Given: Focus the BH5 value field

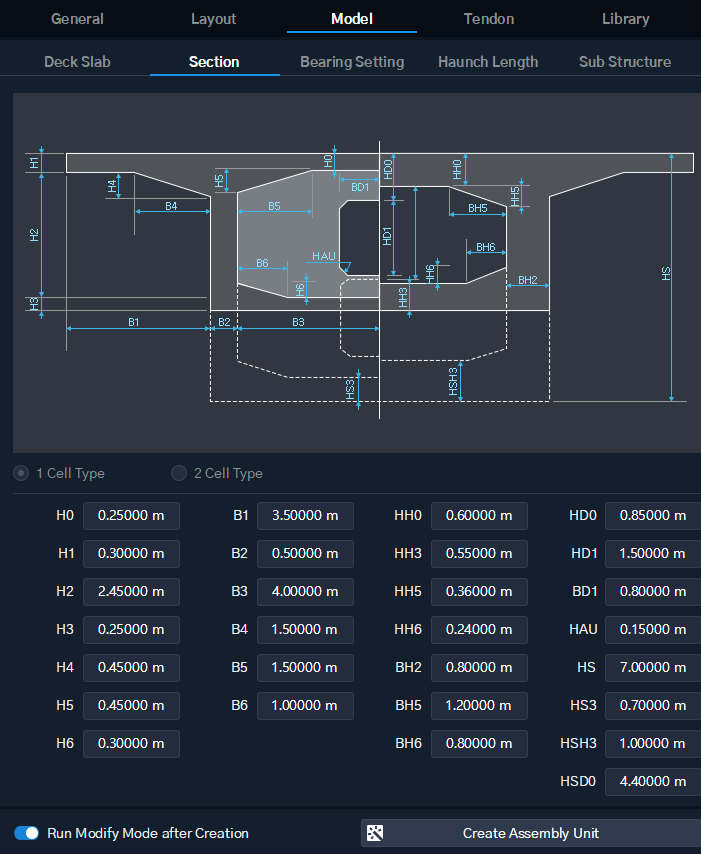Looking at the screenshot, I should [x=479, y=706].
